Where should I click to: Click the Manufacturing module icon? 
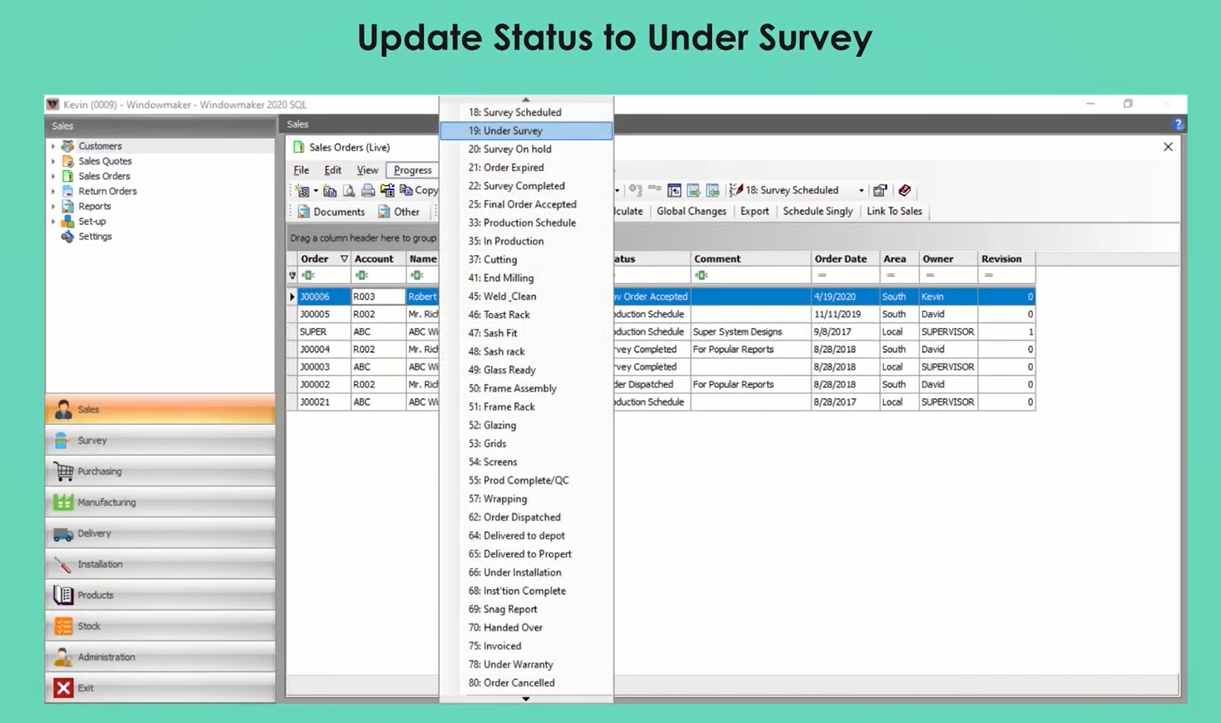pyautogui.click(x=64, y=502)
